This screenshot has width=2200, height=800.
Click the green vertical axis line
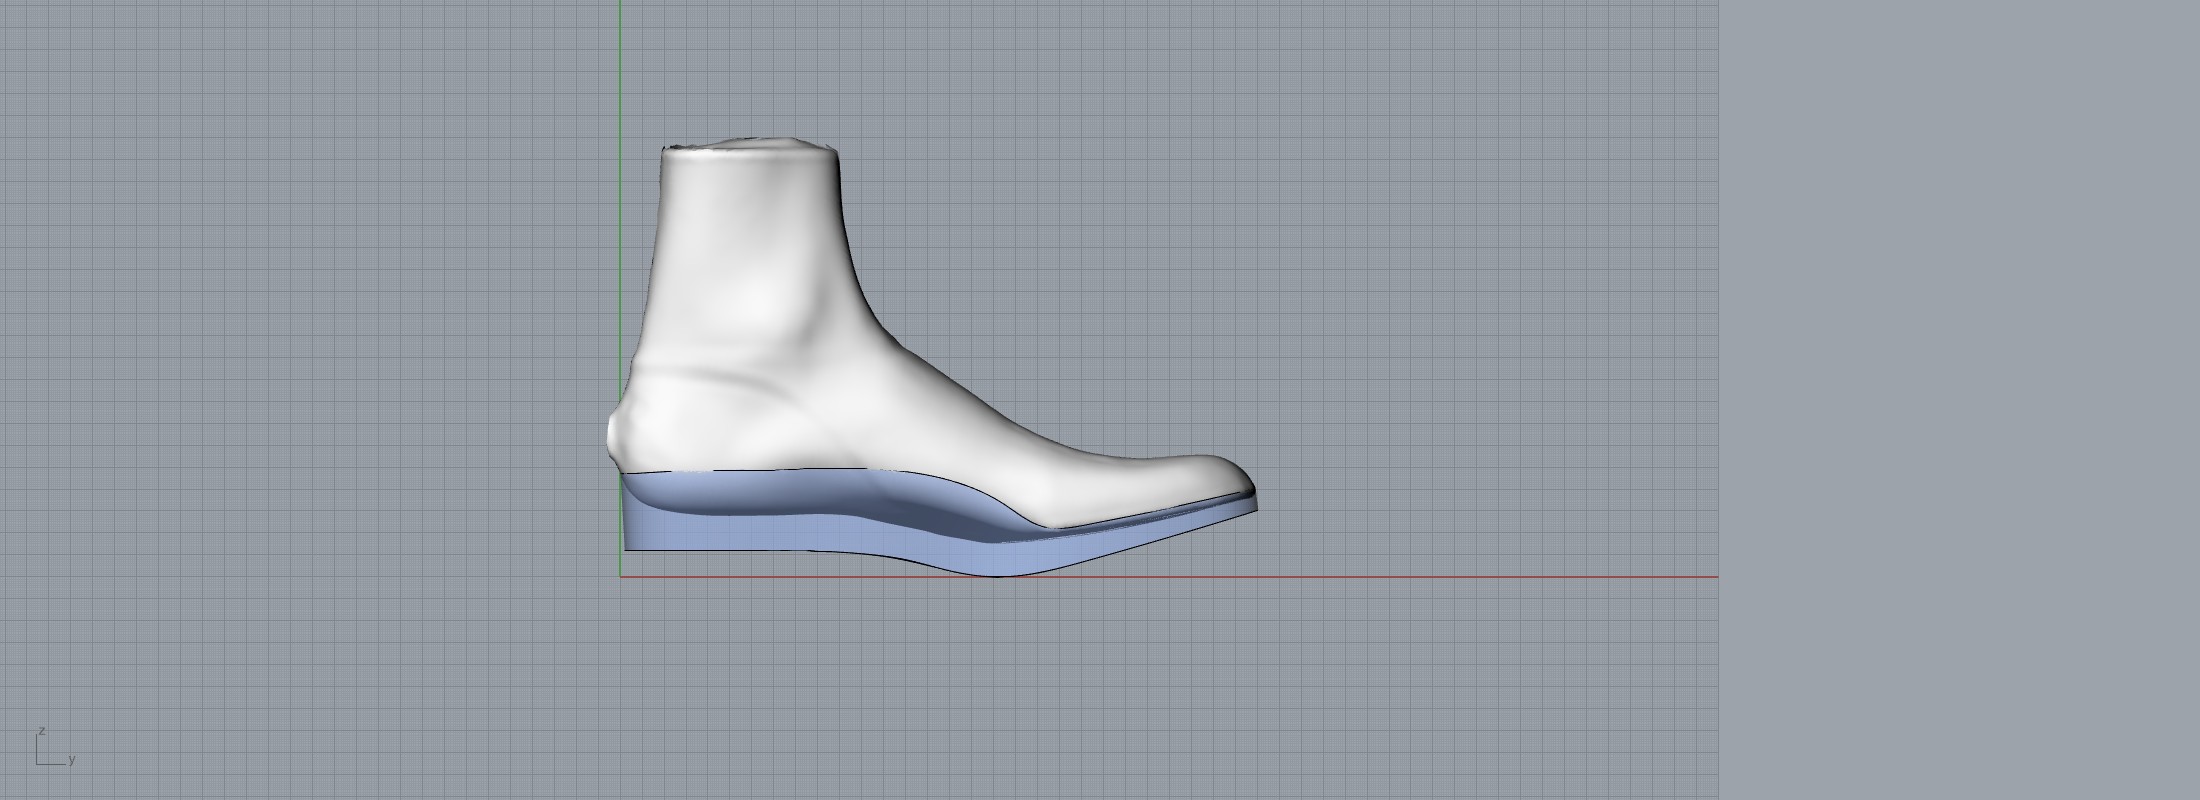[620, 80]
